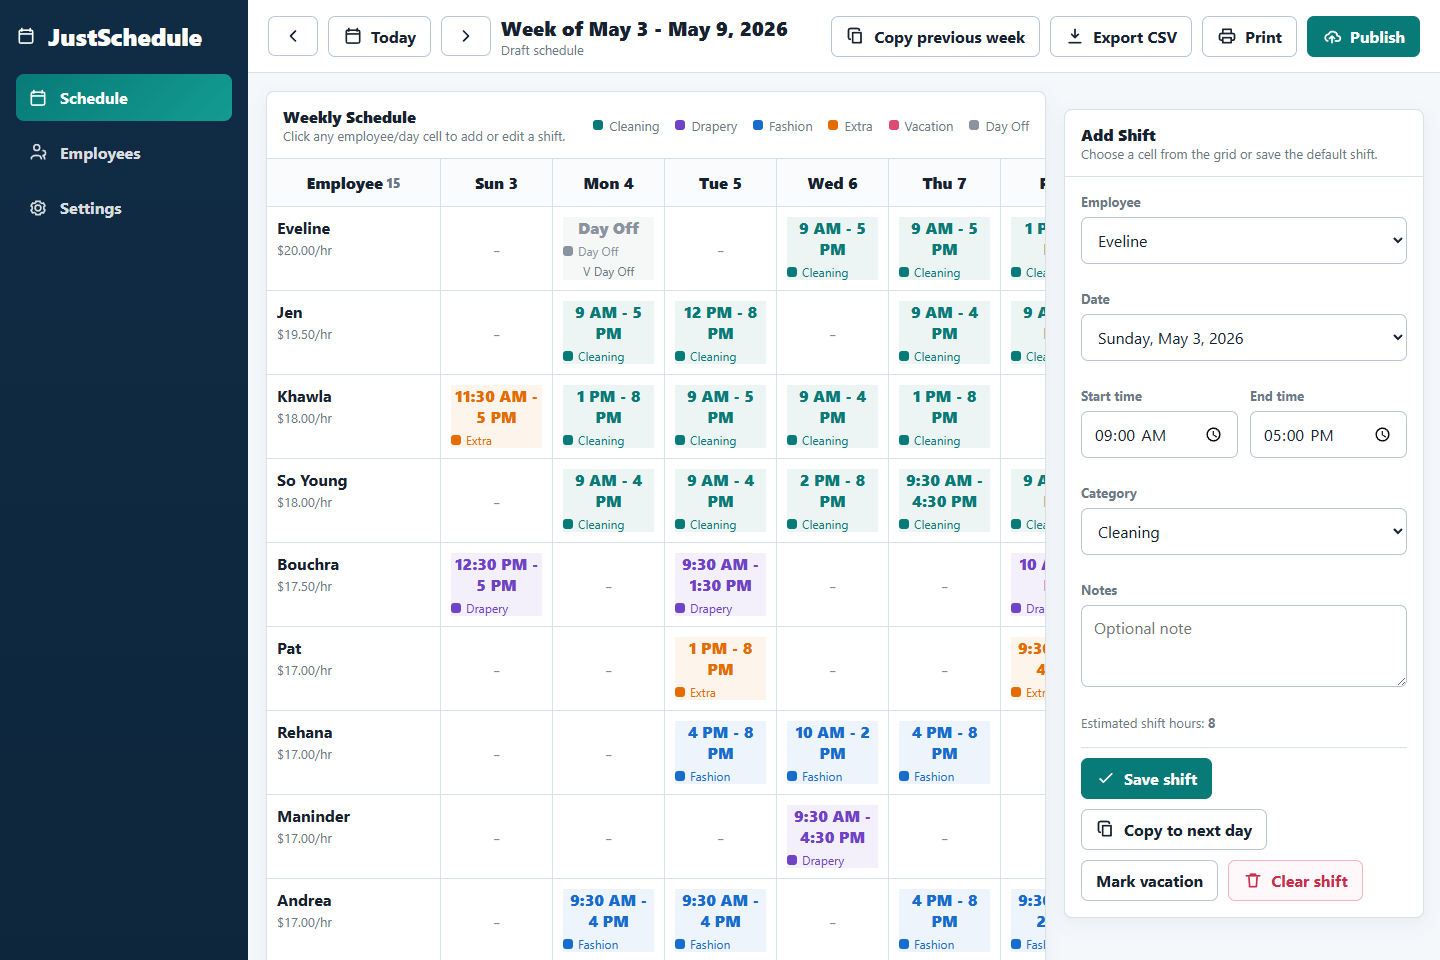Screen dimensions: 1440x960
Task: Click the Start time field 09:00 AM
Action: click(x=1159, y=435)
